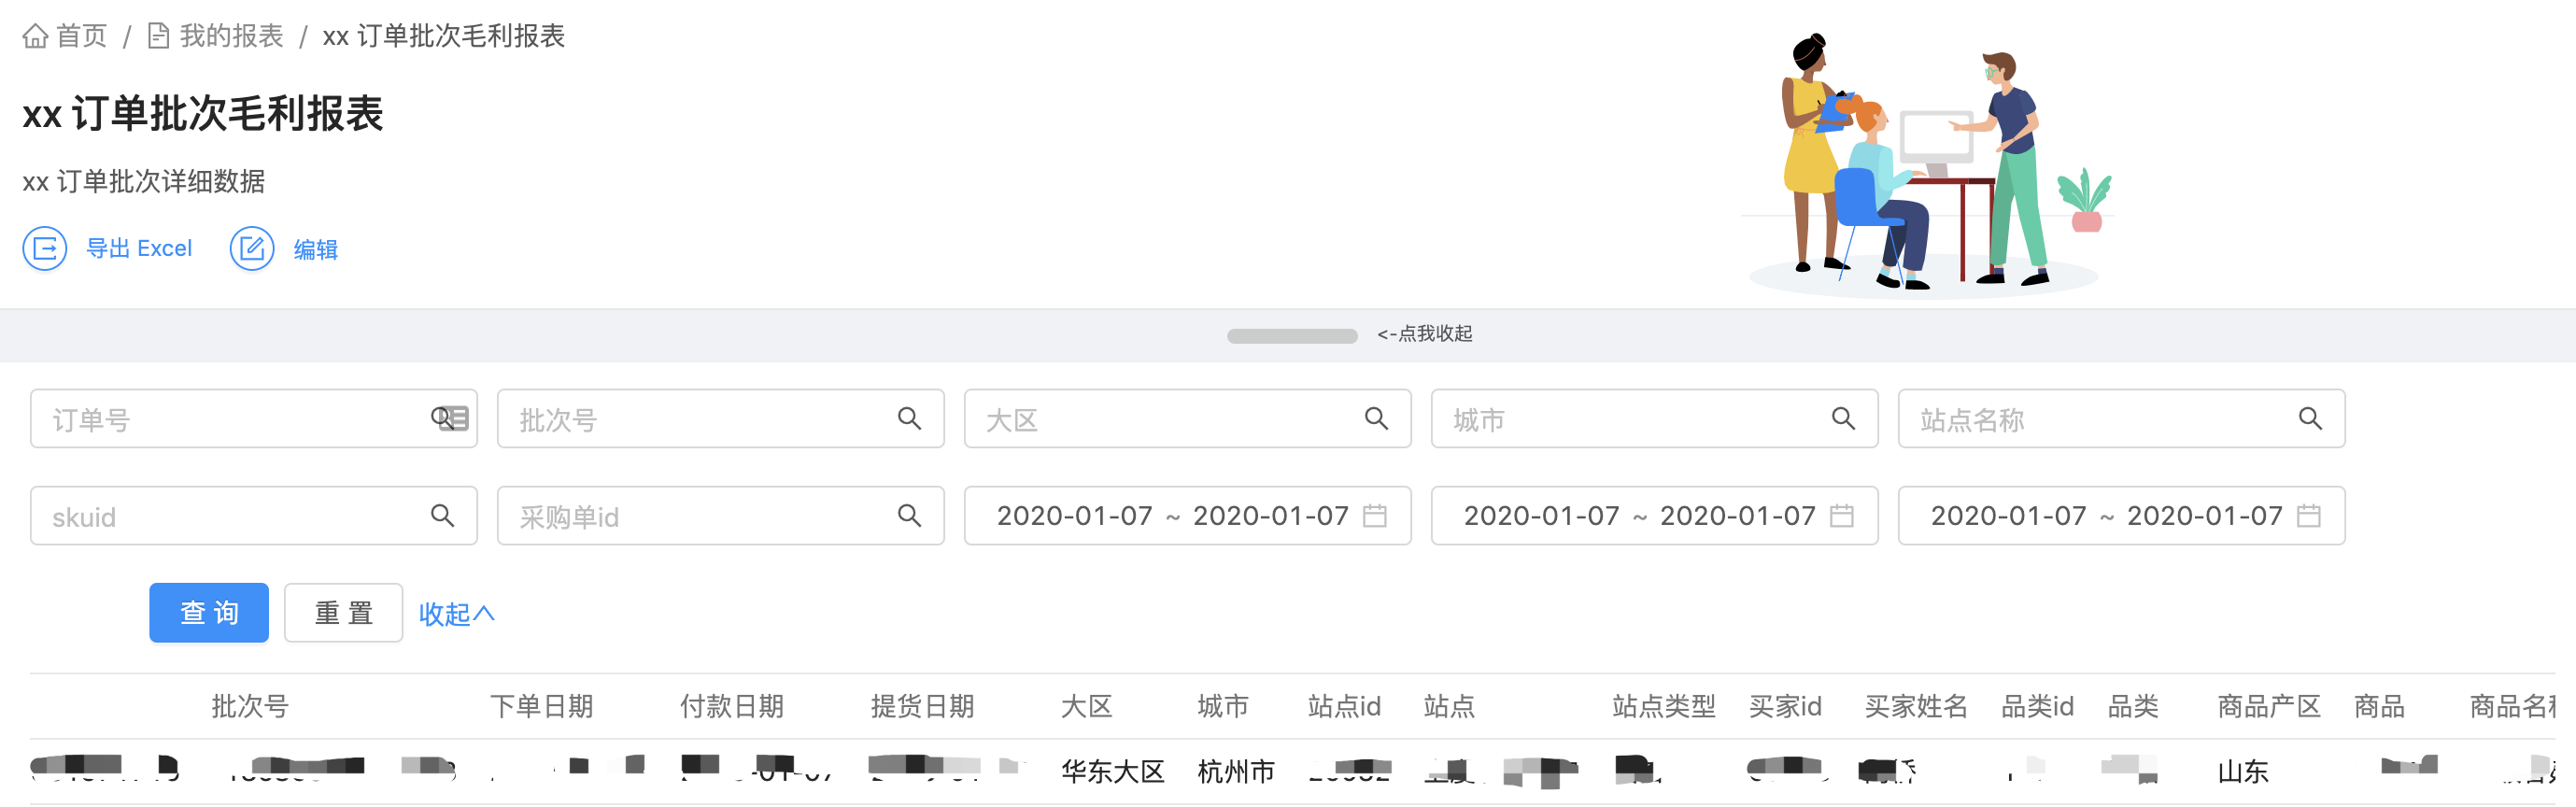The height and width of the screenshot is (807, 2576).
Task: Collapse the filter form using 收起
Action: pyautogui.click(x=456, y=614)
